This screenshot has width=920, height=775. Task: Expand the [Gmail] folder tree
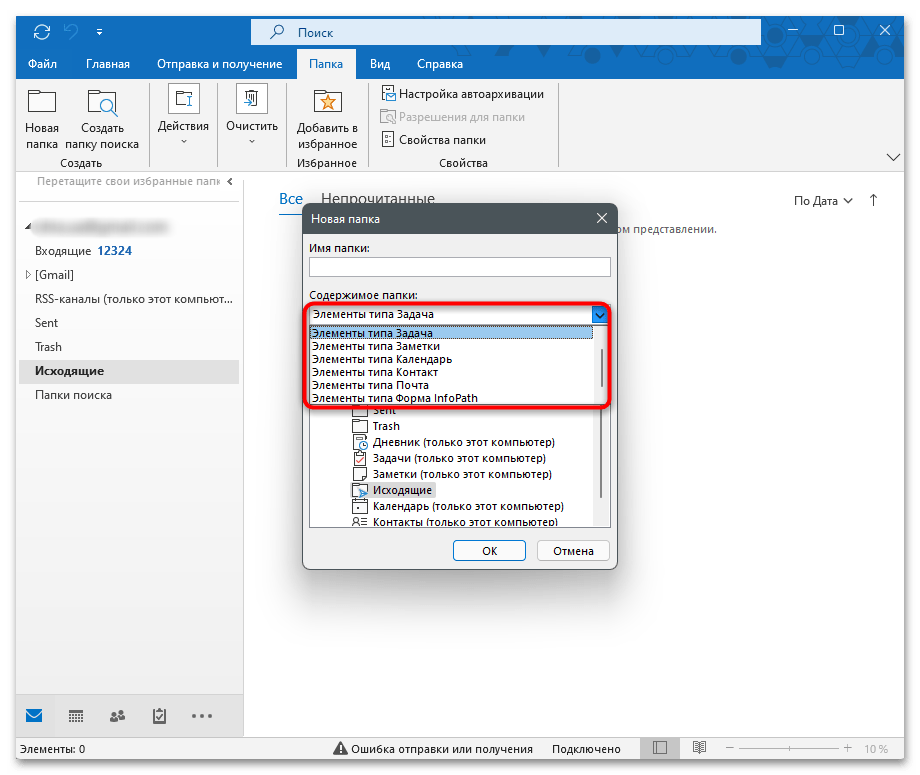[x=27, y=275]
